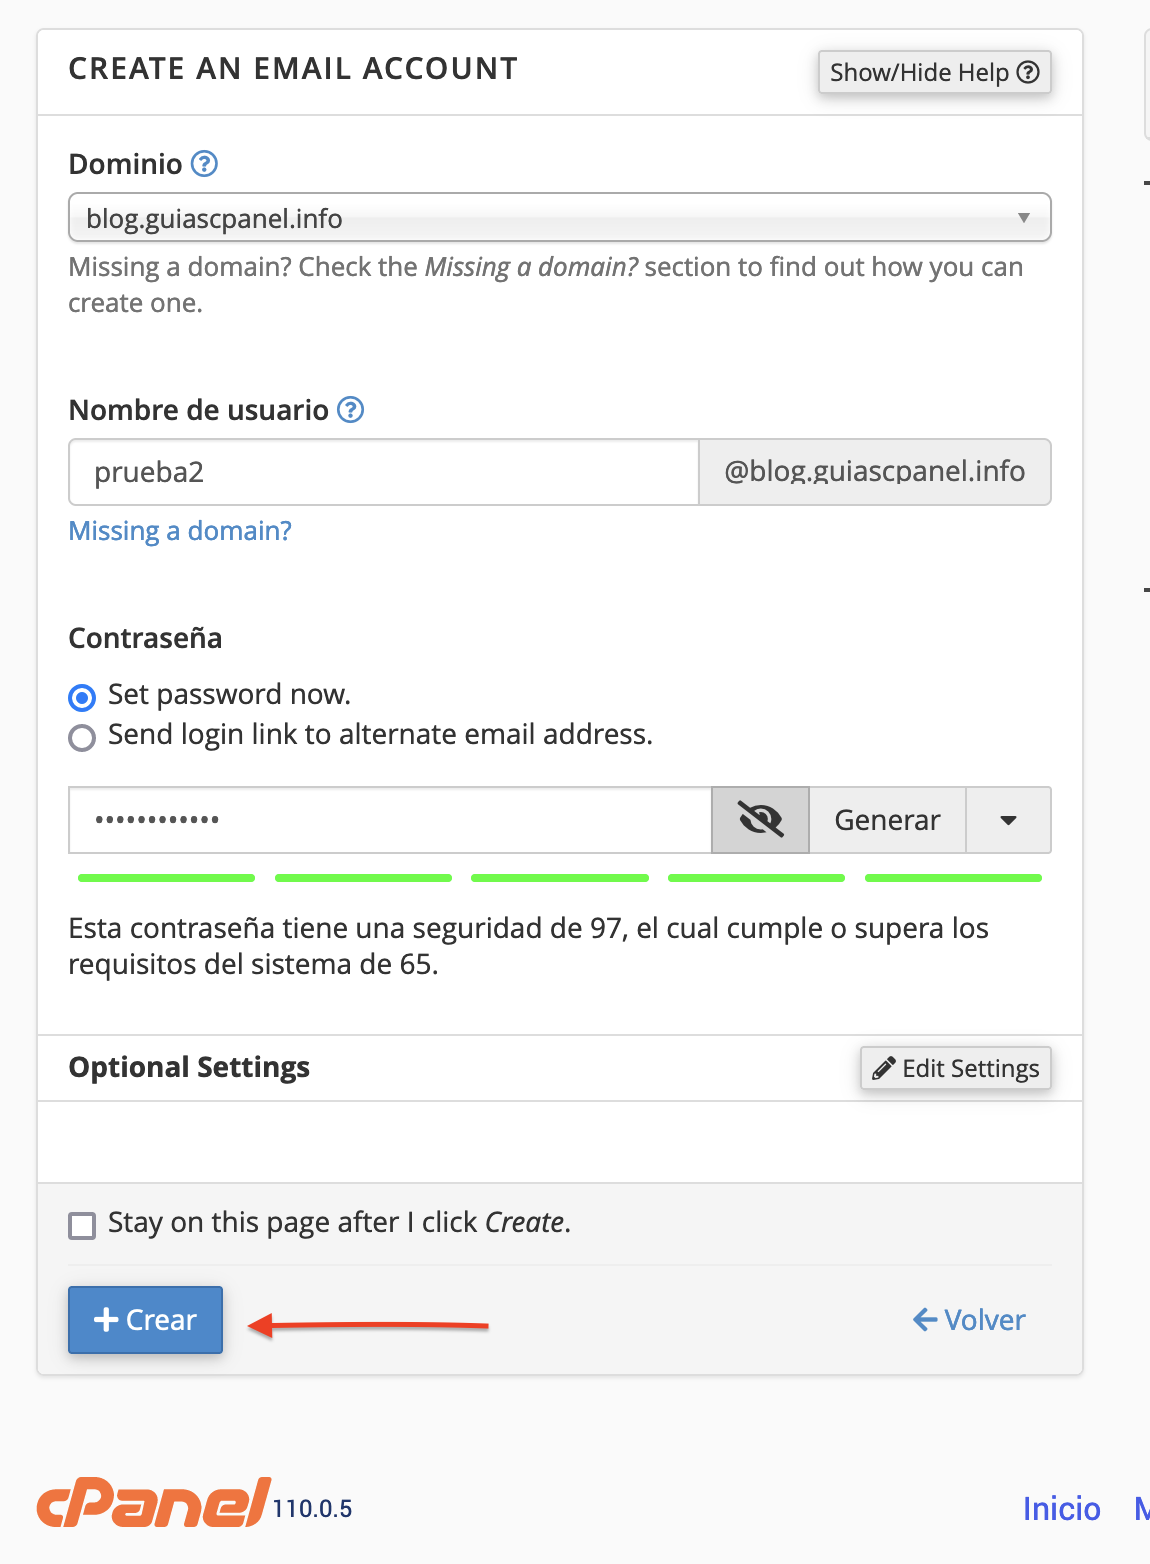1150x1564 pixels.
Task: Click the Nombre de usuario help icon
Action: pyautogui.click(x=350, y=409)
